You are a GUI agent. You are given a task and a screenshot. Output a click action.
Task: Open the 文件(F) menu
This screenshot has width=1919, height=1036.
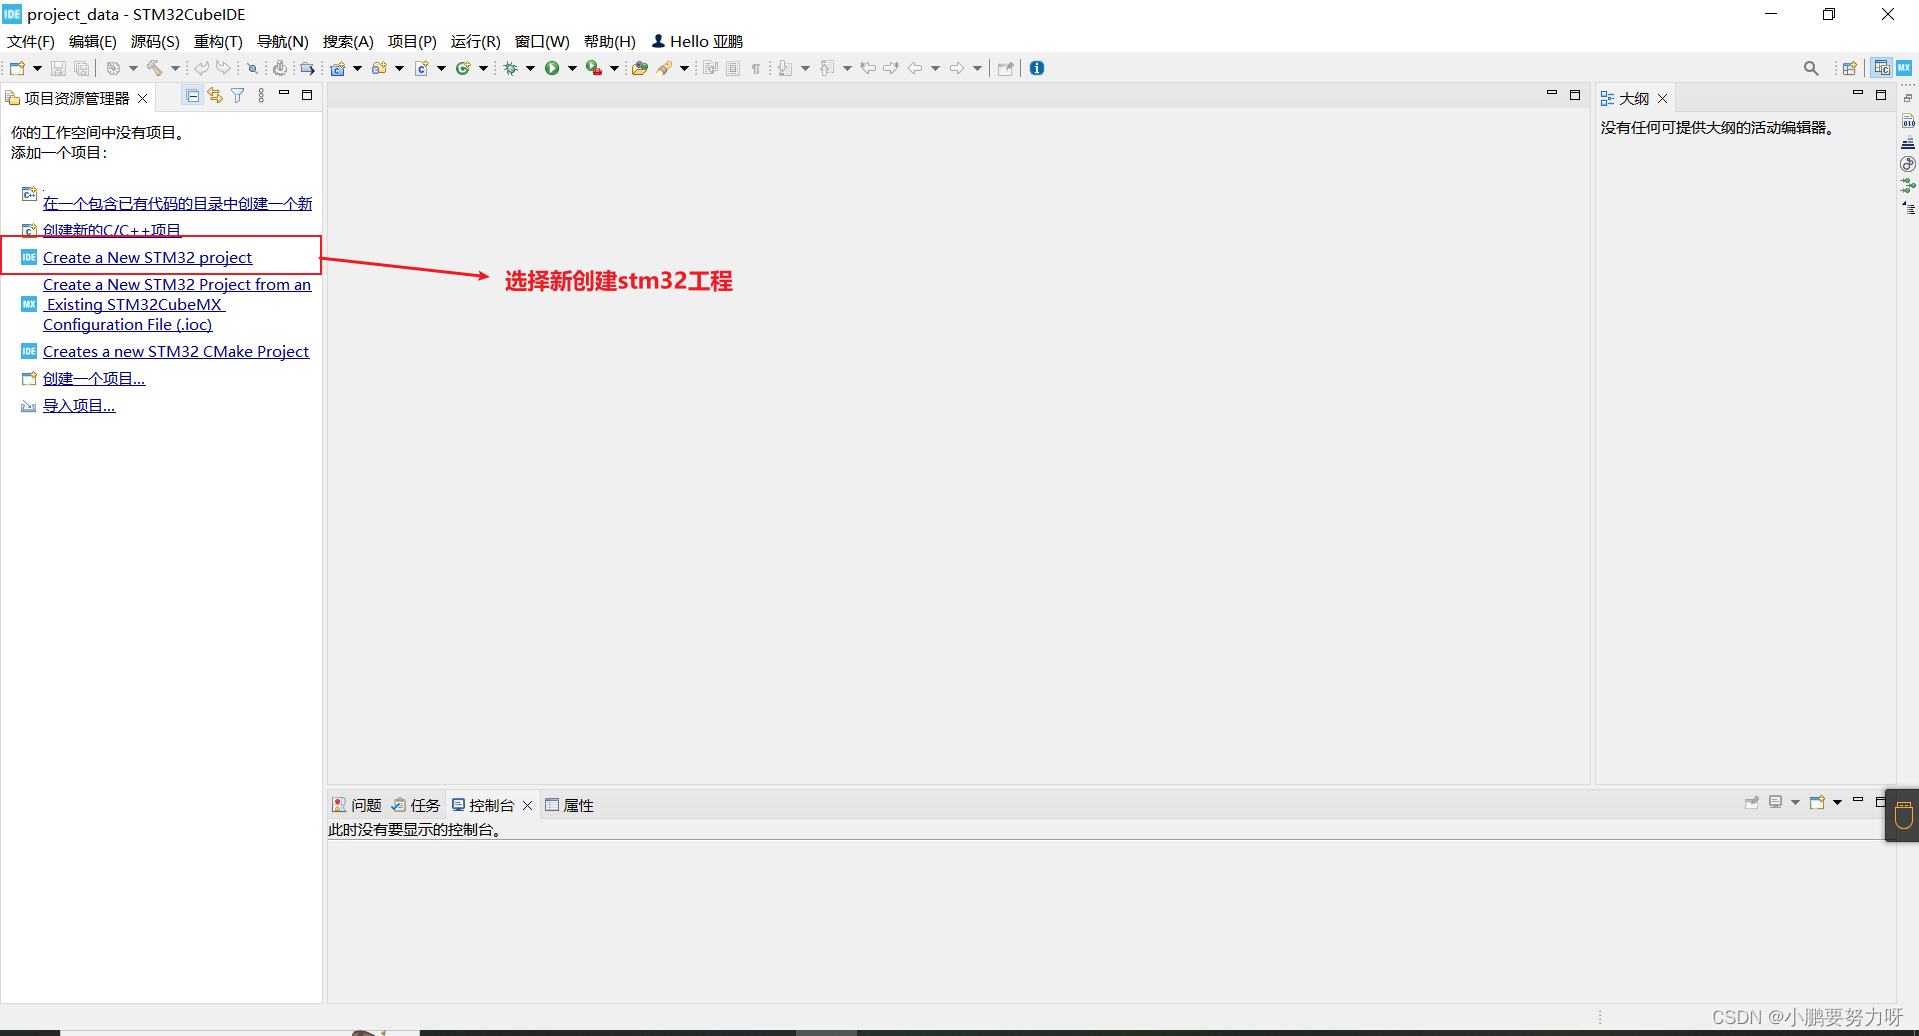[x=31, y=41]
